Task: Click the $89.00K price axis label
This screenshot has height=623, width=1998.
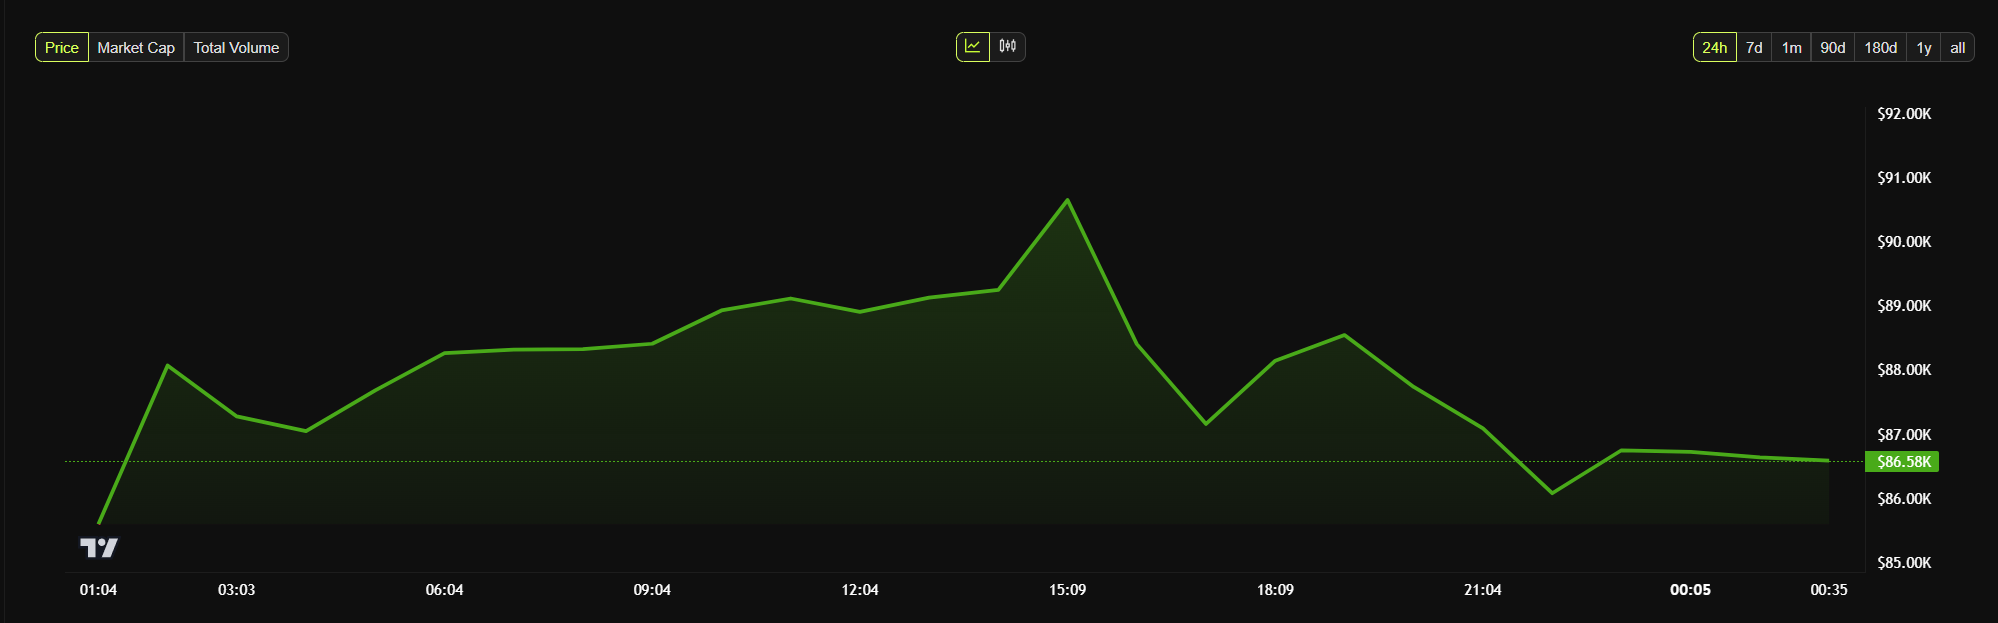Action: click(1904, 306)
